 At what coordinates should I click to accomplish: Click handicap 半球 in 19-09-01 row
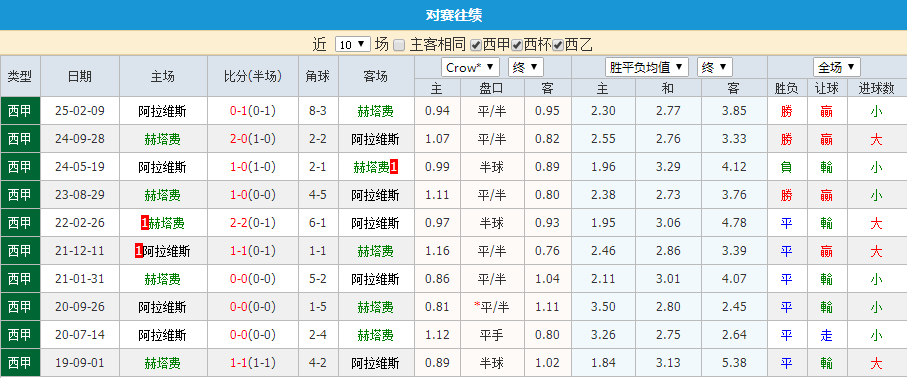click(x=492, y=363)
